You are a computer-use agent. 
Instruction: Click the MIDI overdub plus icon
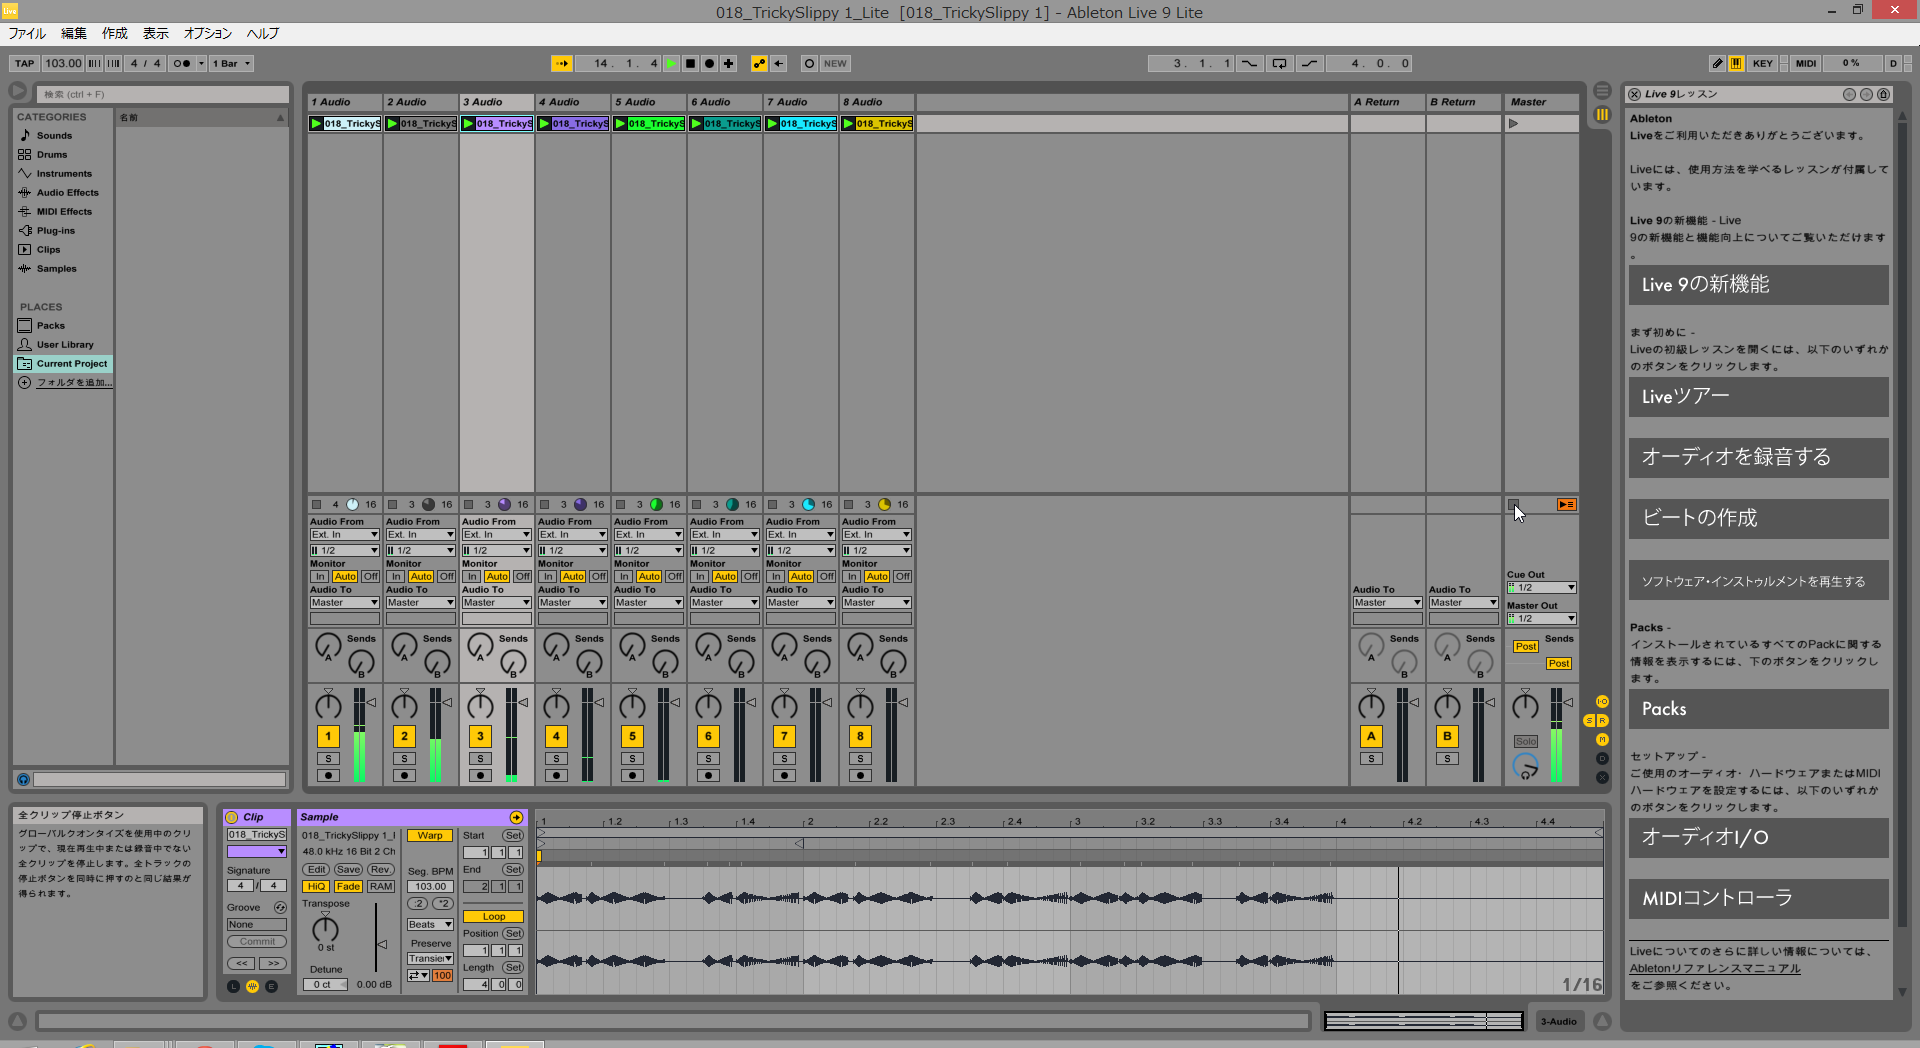coord(729,63)
